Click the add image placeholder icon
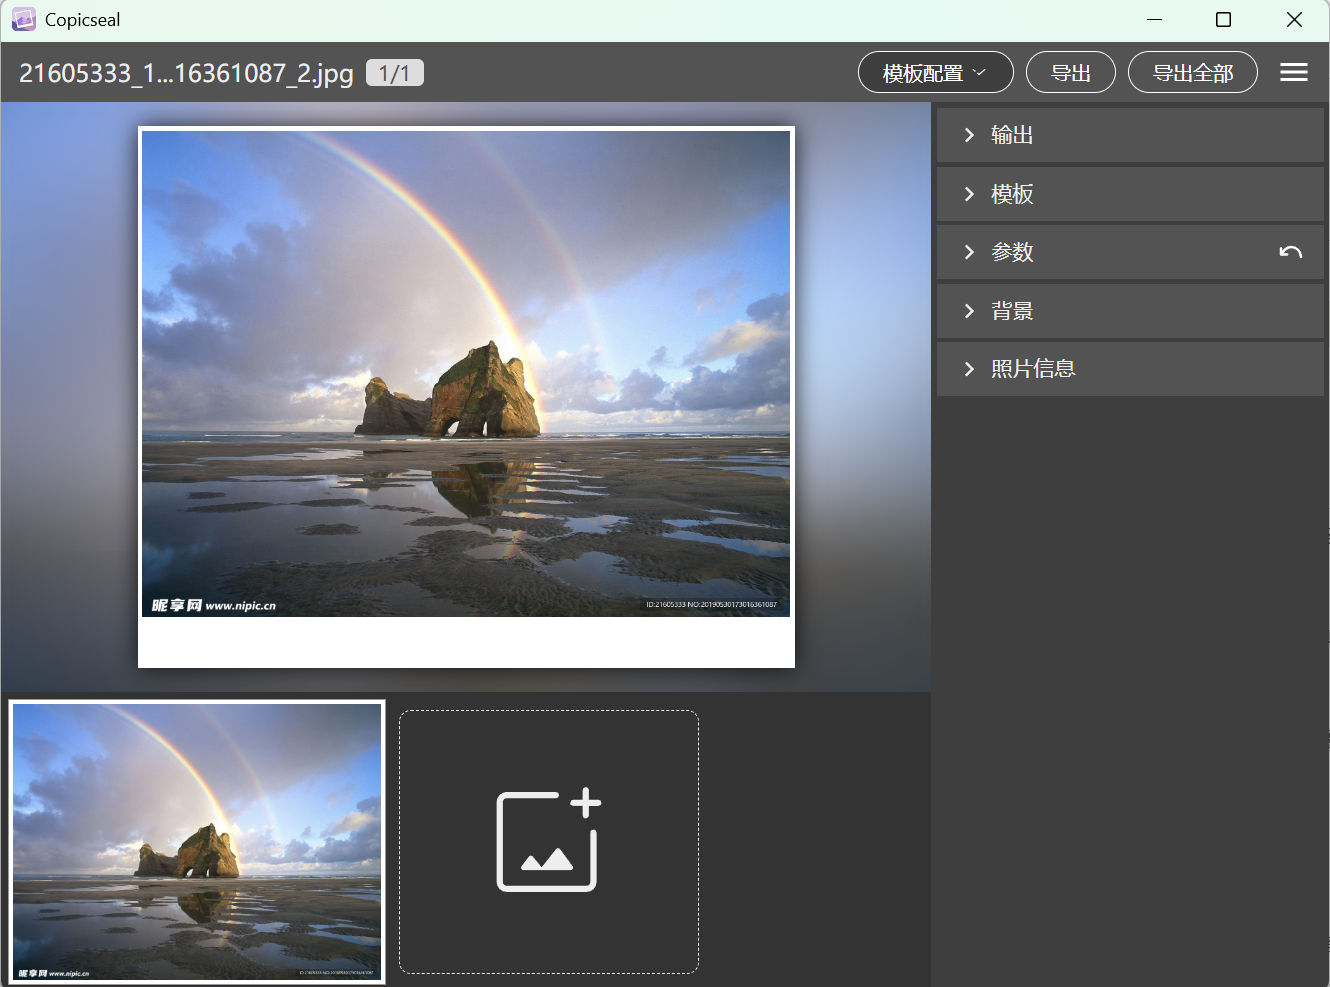Viewport: 1330px width, 987px height. click(x=548, y=841)
